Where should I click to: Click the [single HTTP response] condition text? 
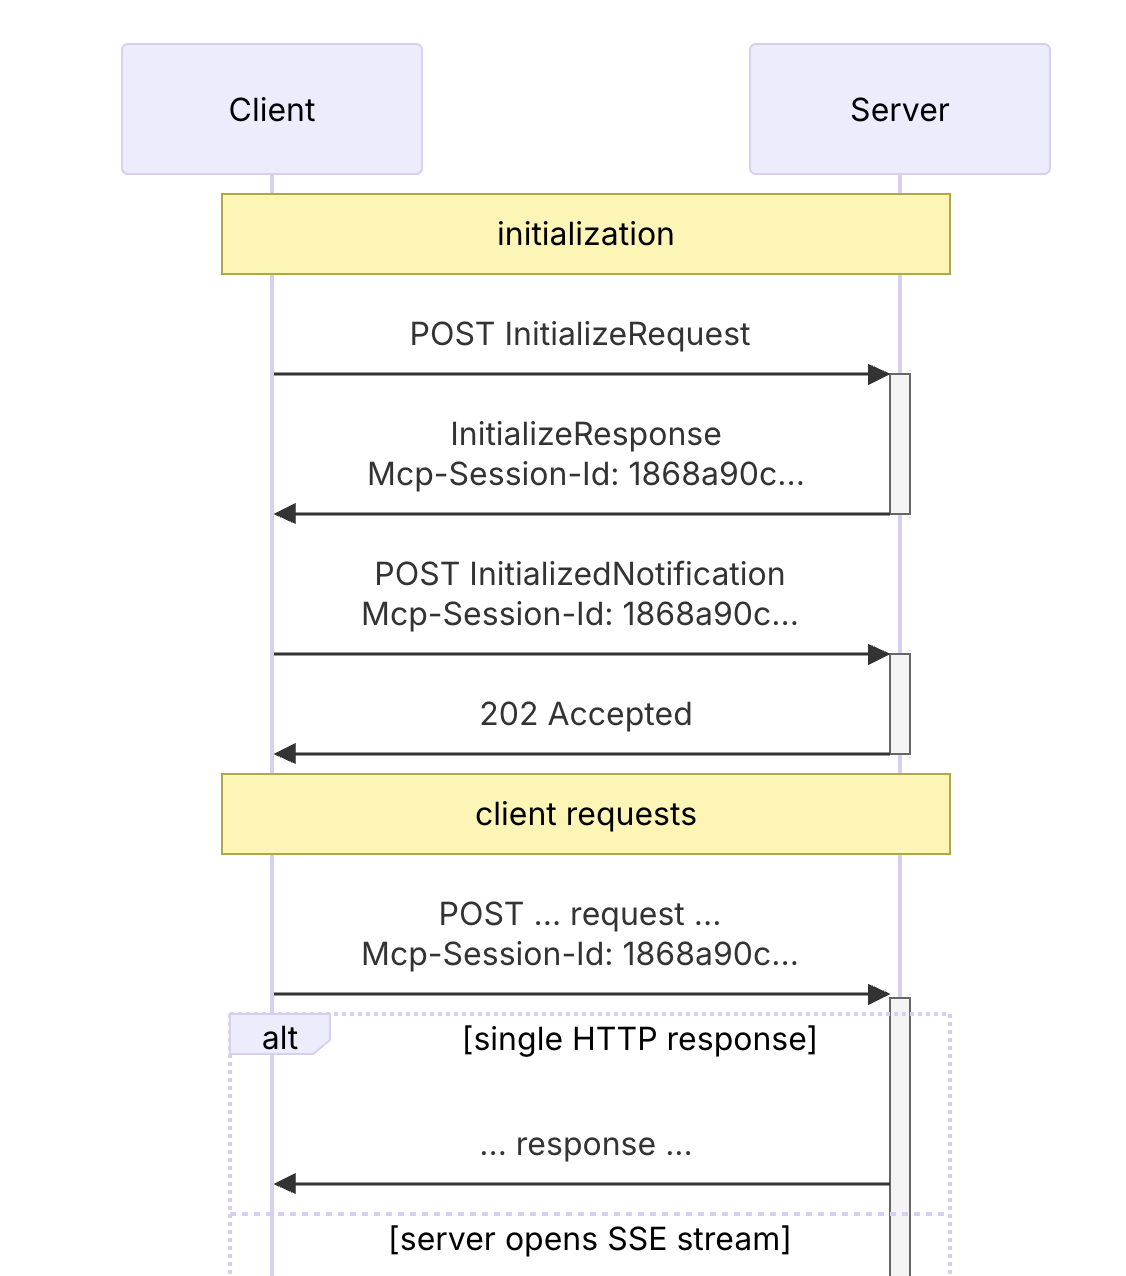pyautogui.click(x=639, y=1039)
